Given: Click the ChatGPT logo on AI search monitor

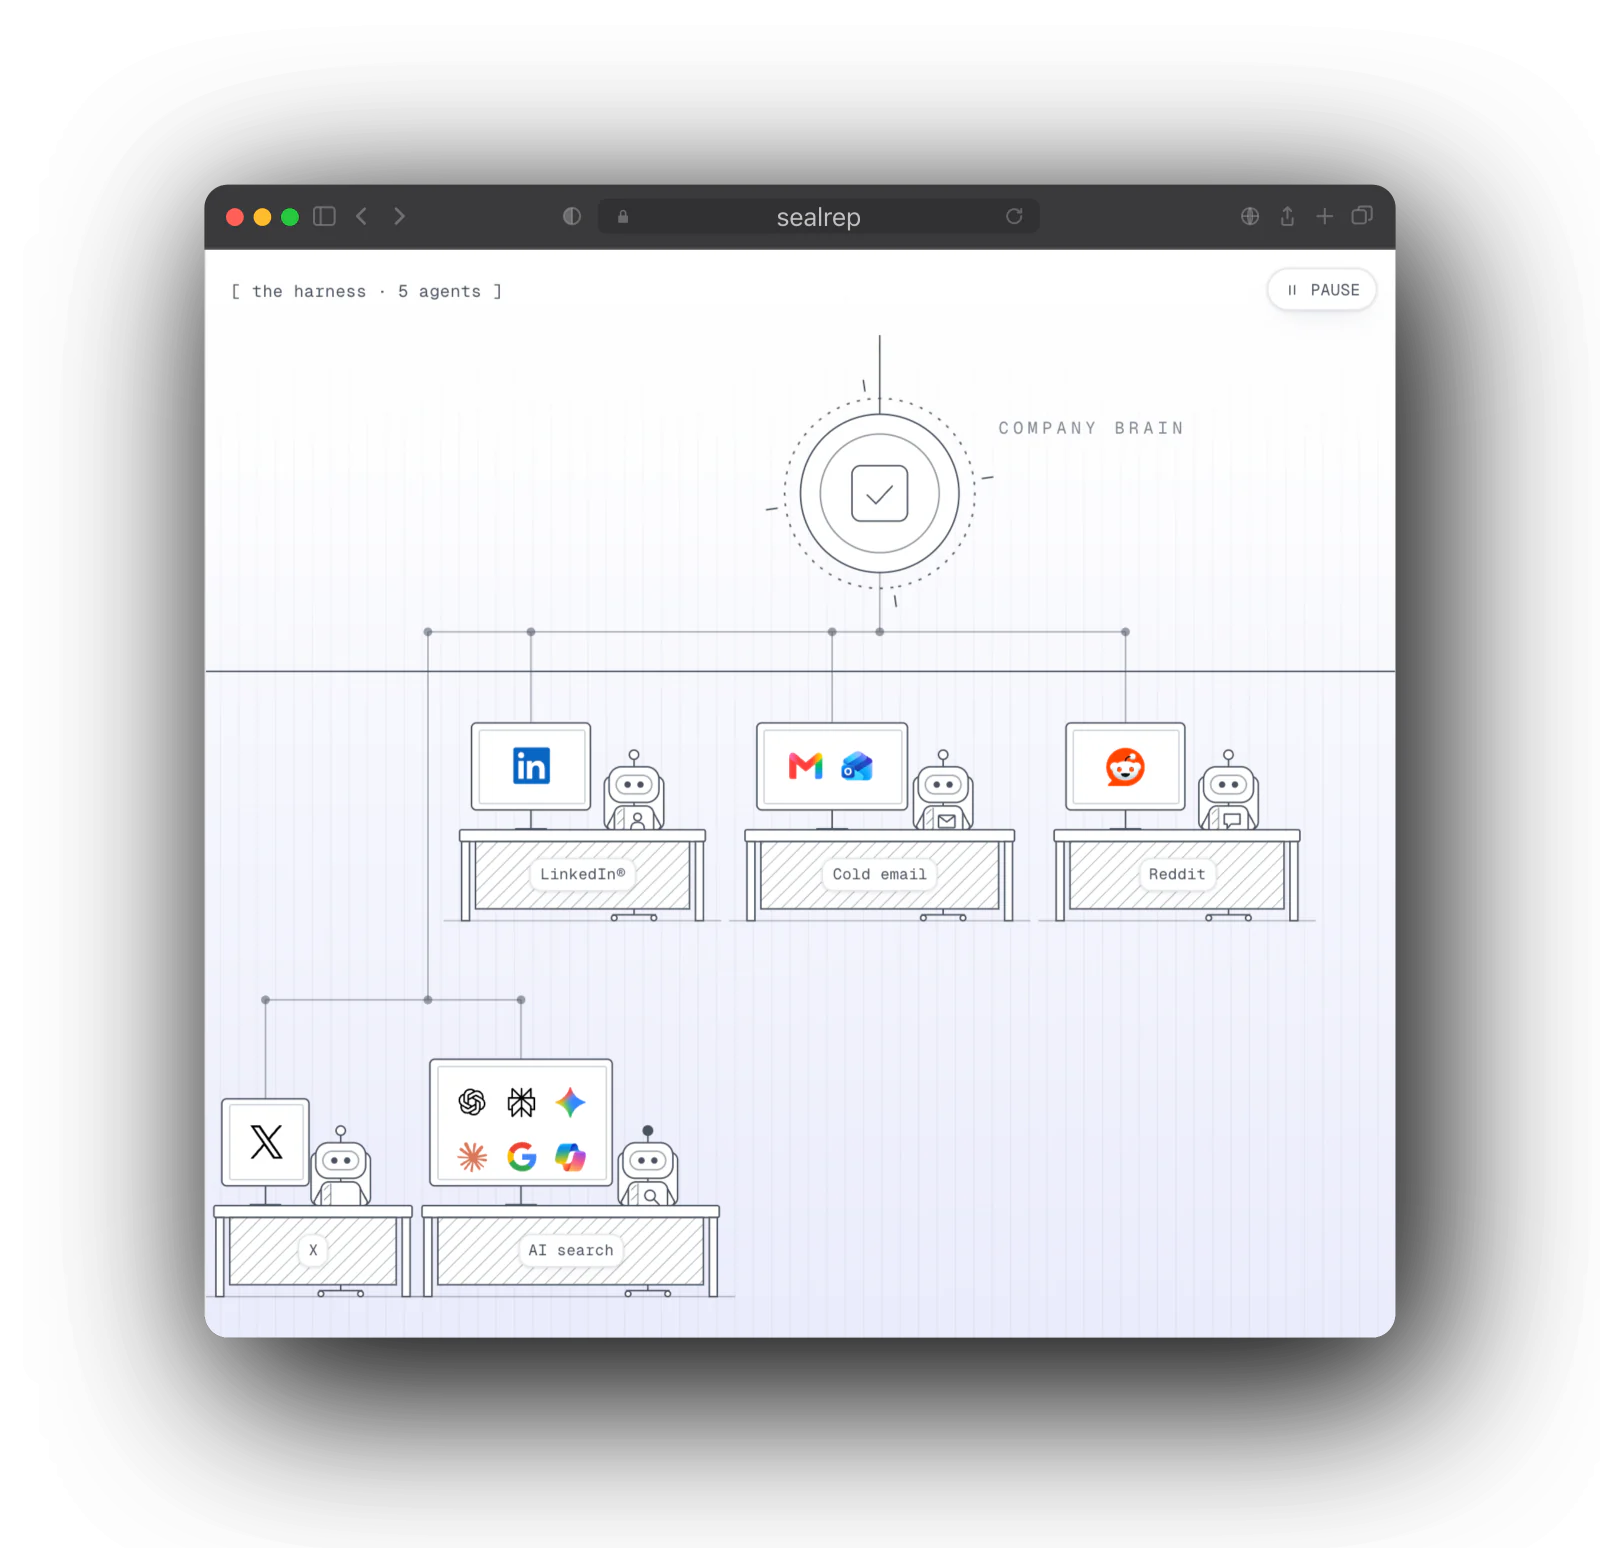Looking at the screenshot, I should 472,1102.
